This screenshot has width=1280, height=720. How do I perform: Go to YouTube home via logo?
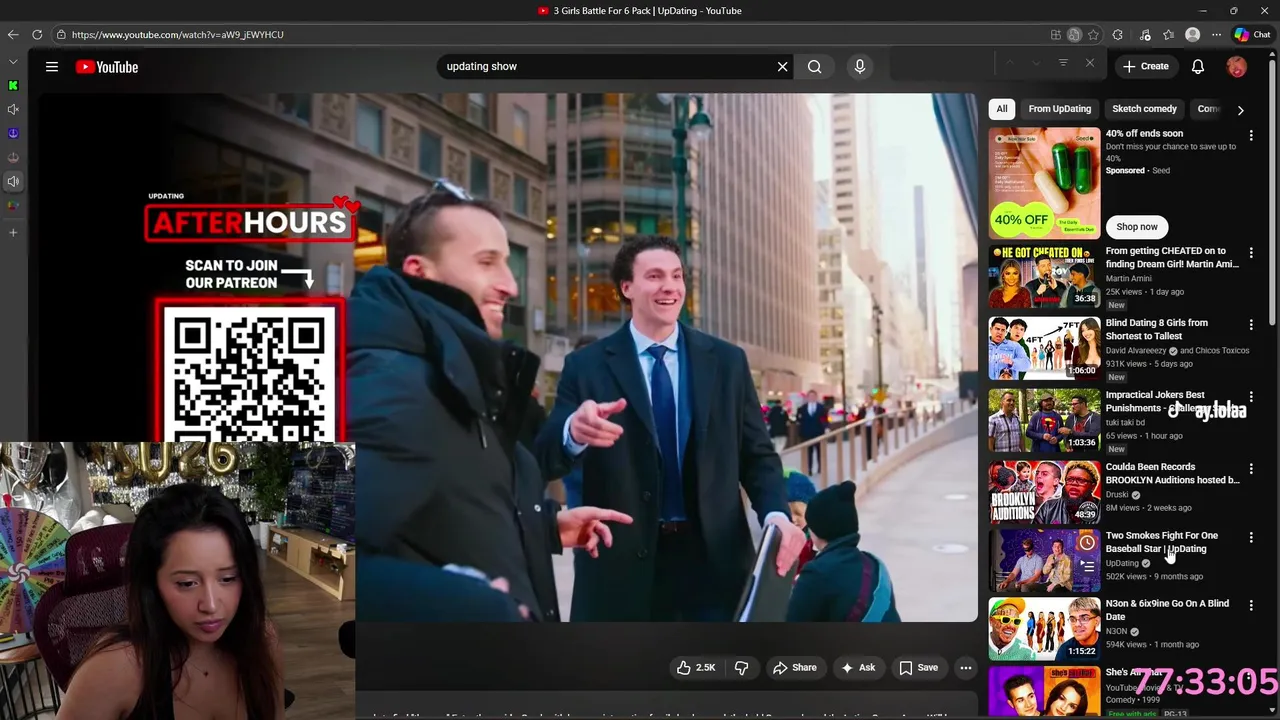pyautogui.click(x=107, y=67)
